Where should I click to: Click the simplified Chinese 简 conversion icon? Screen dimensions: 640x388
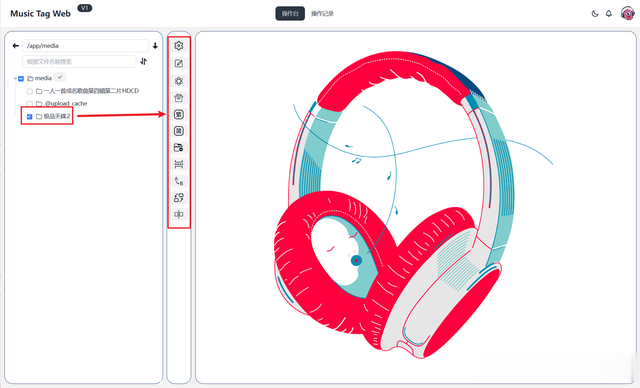(x=178, y=131)
